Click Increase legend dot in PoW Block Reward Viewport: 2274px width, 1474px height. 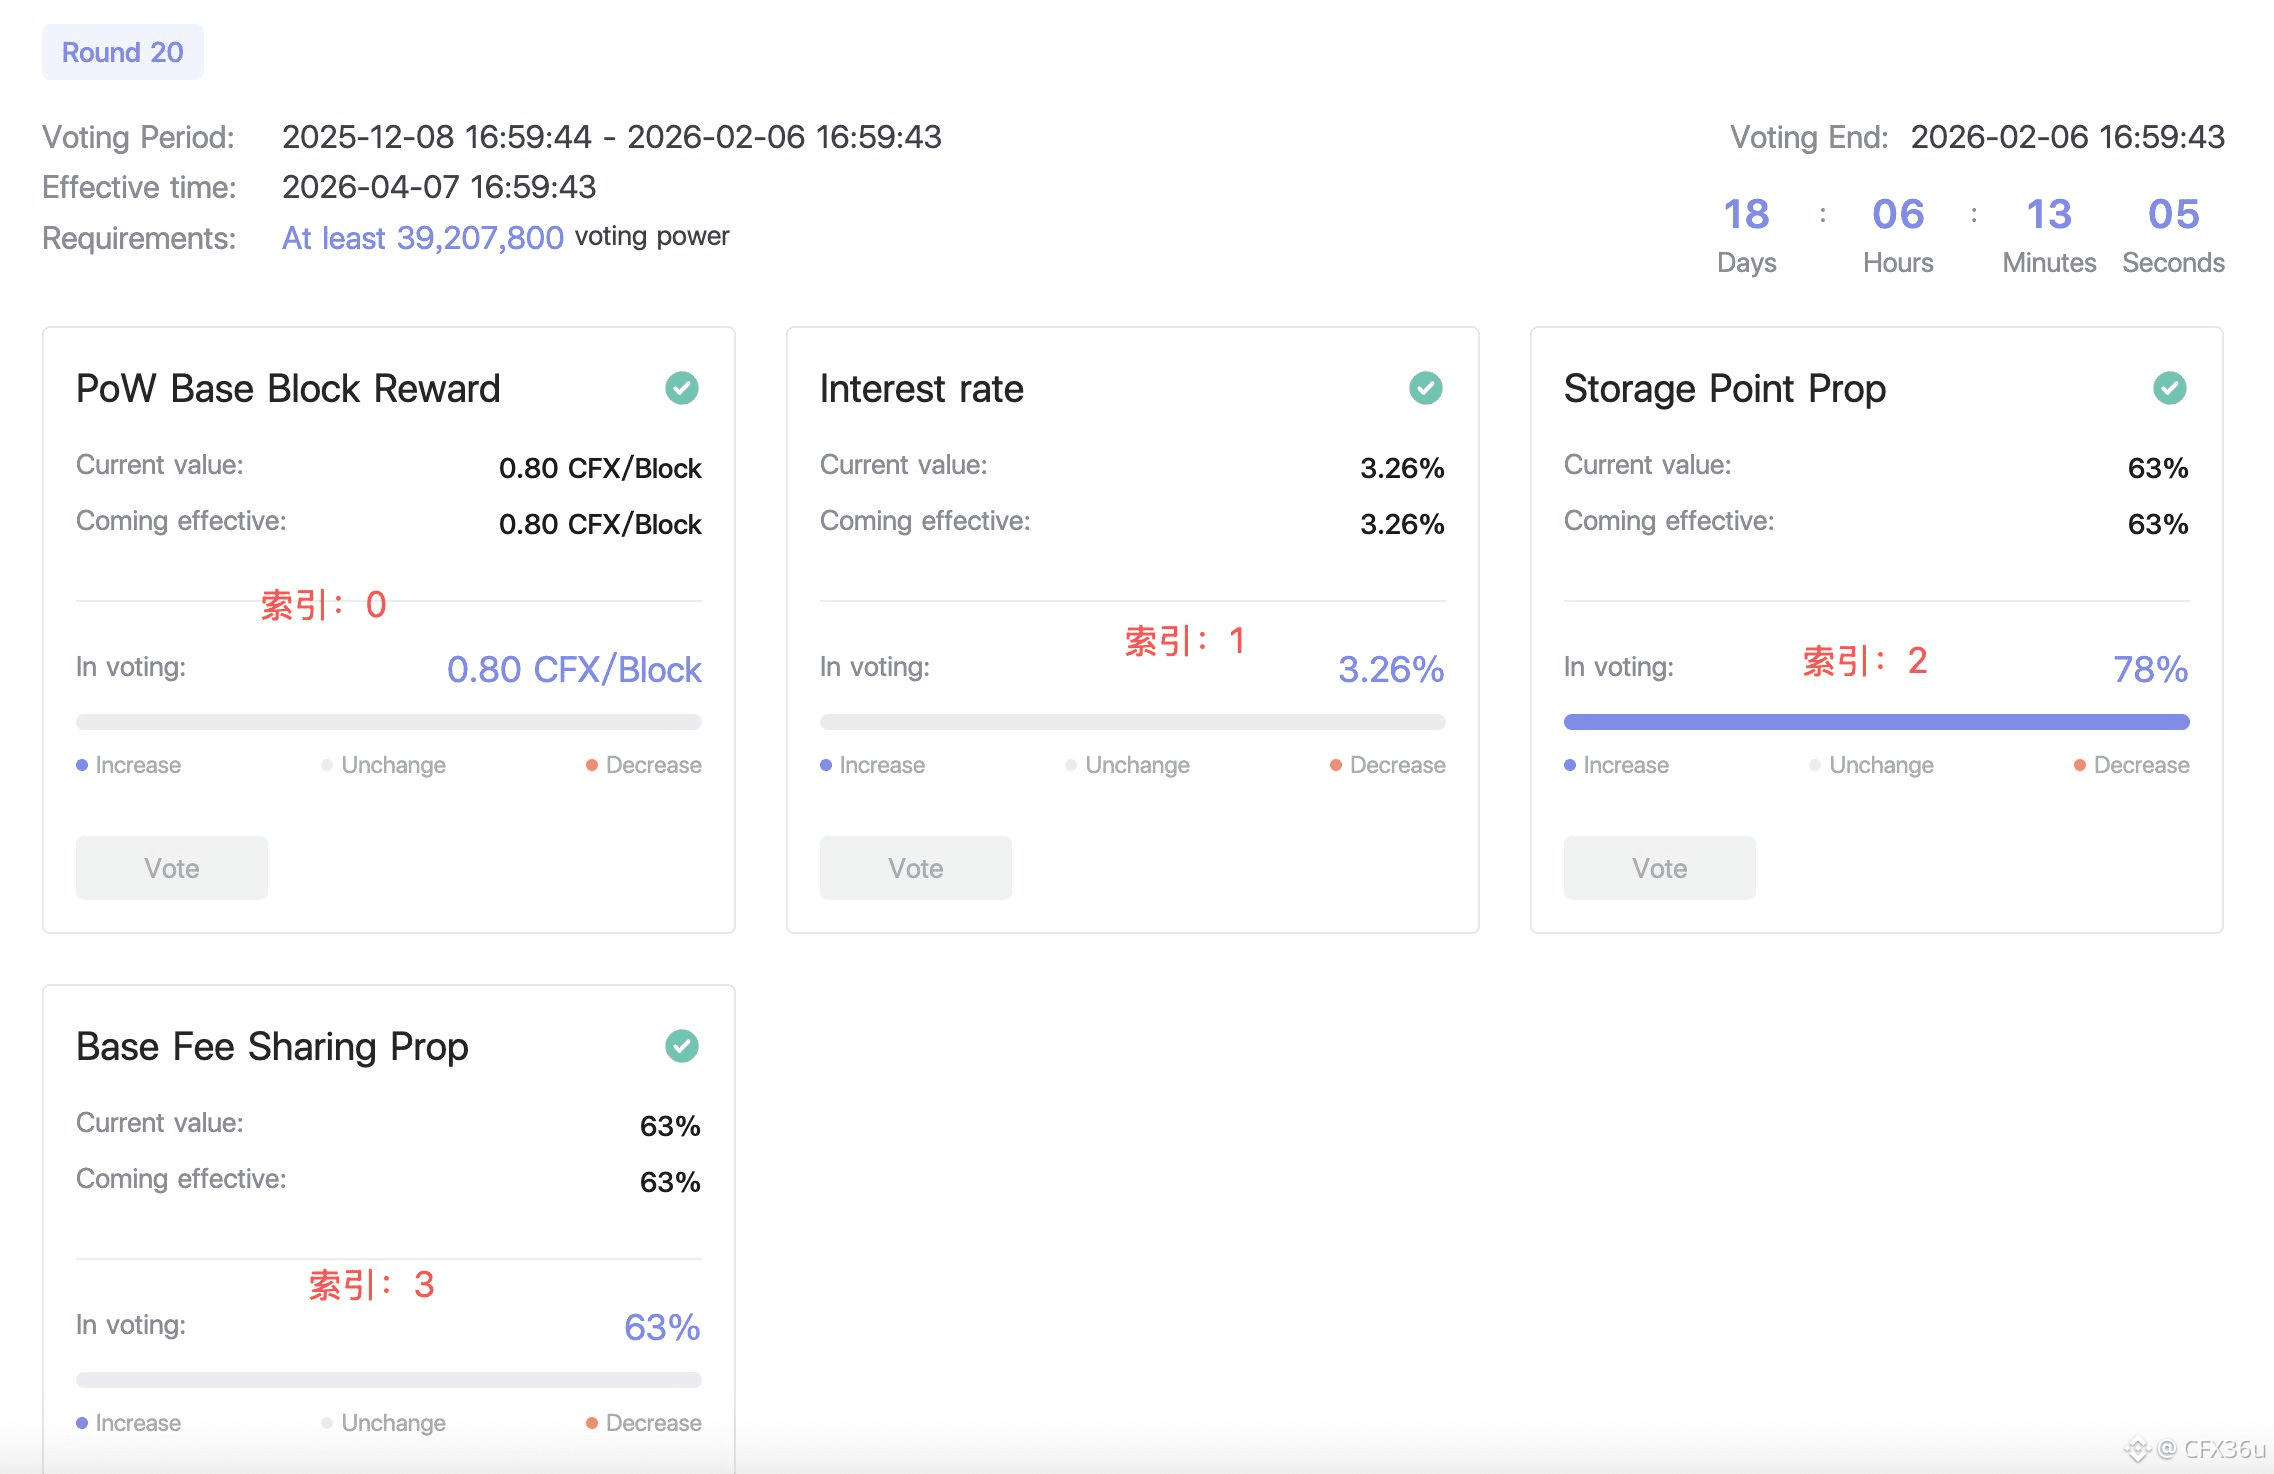82,765
